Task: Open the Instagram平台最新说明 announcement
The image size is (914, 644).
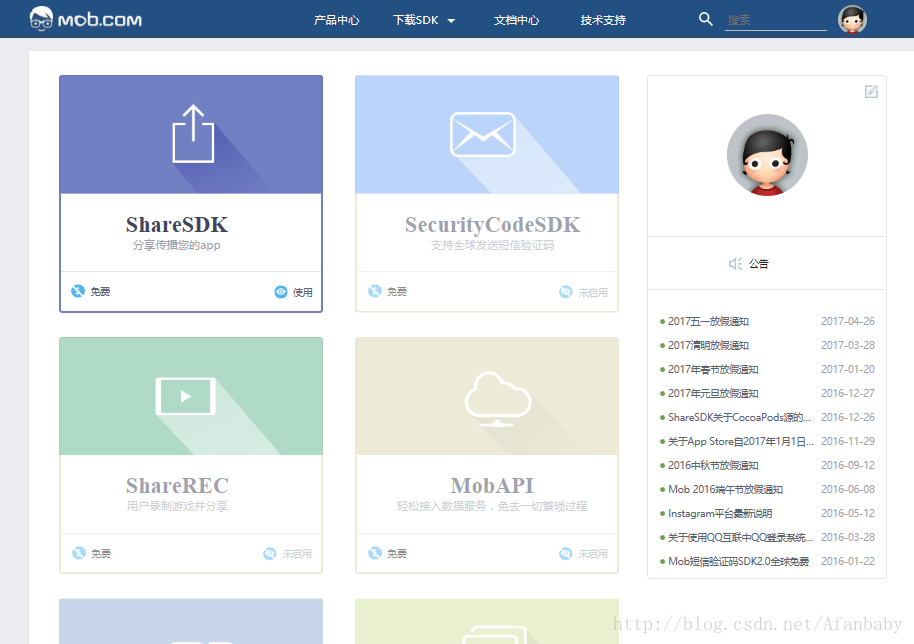Action: click(720, 513)
